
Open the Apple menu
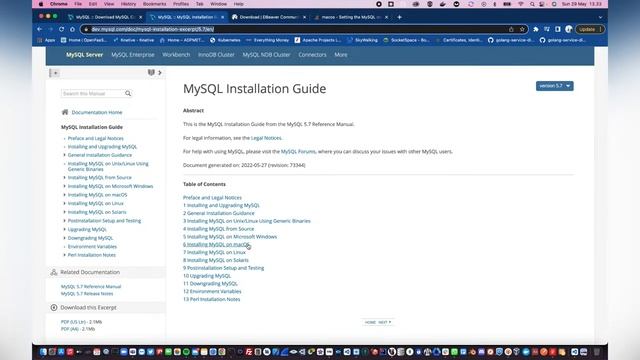(41, 4)
